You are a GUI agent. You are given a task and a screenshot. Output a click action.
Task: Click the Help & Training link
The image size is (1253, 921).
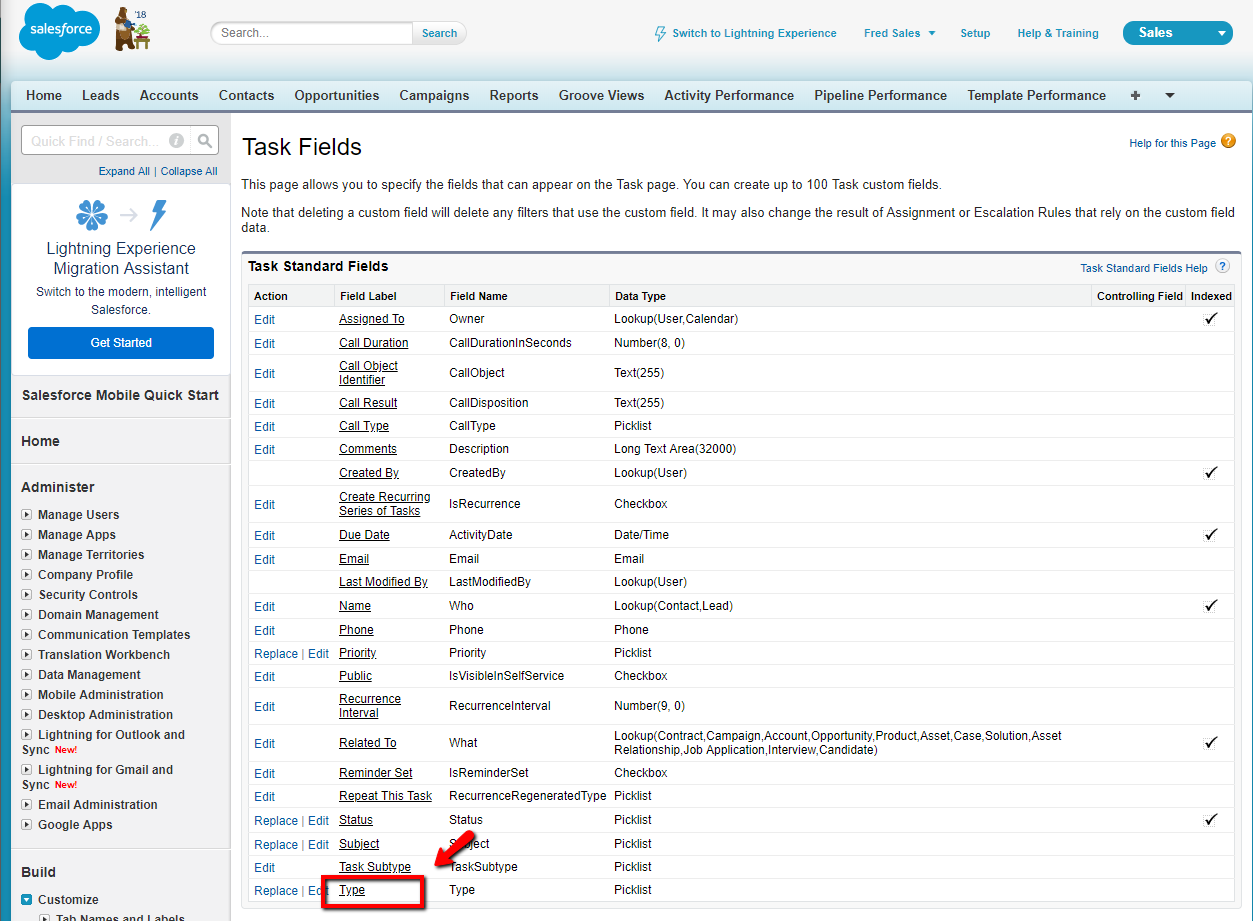coord(1058,33)
